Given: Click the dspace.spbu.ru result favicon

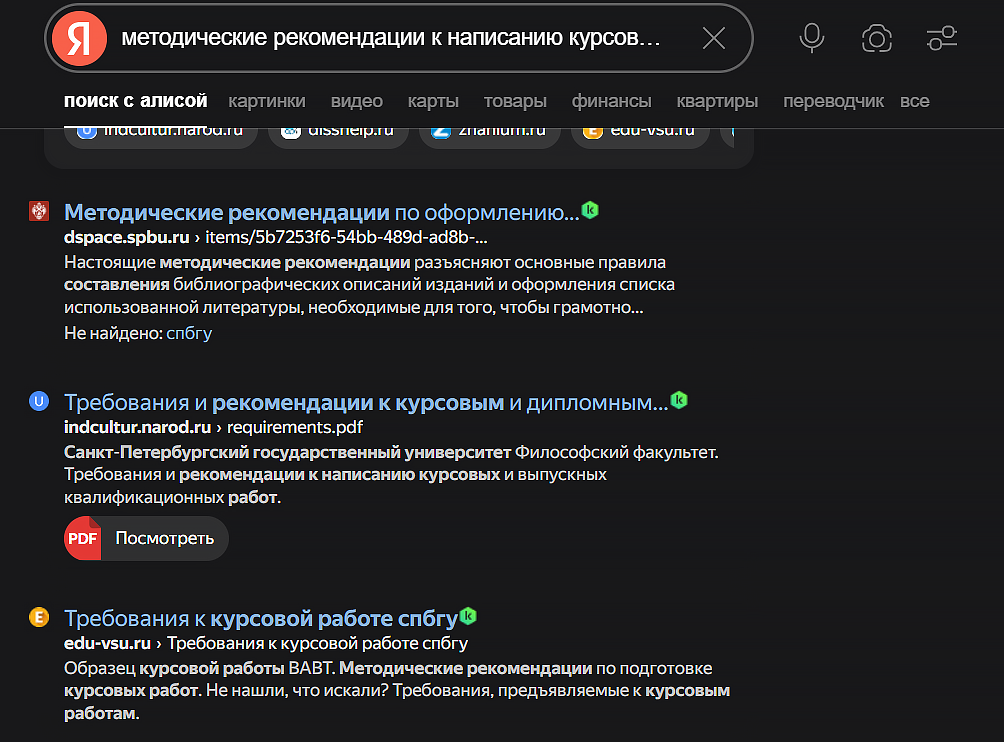Looking at the screenshot, I should tap(39, 211).
